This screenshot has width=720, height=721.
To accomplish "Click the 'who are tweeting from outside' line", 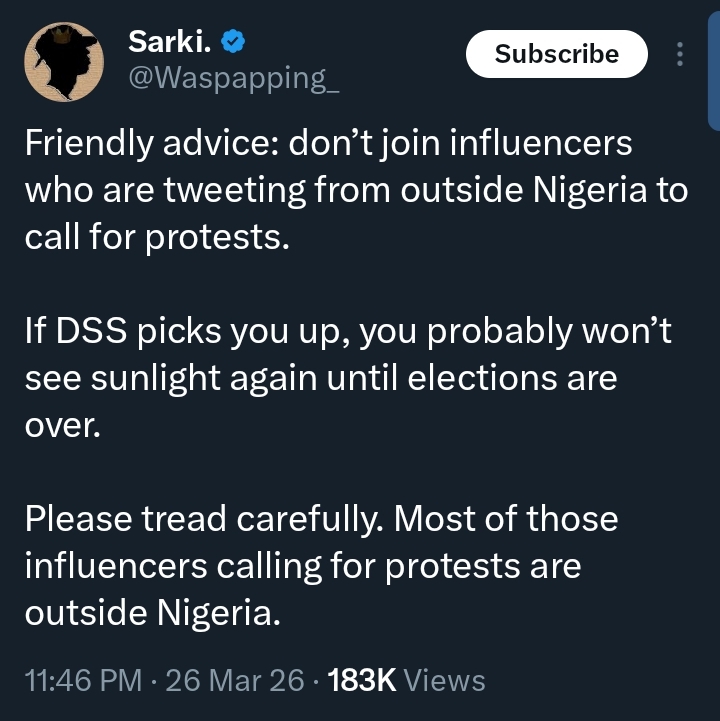I will click(x=356, y=190).
